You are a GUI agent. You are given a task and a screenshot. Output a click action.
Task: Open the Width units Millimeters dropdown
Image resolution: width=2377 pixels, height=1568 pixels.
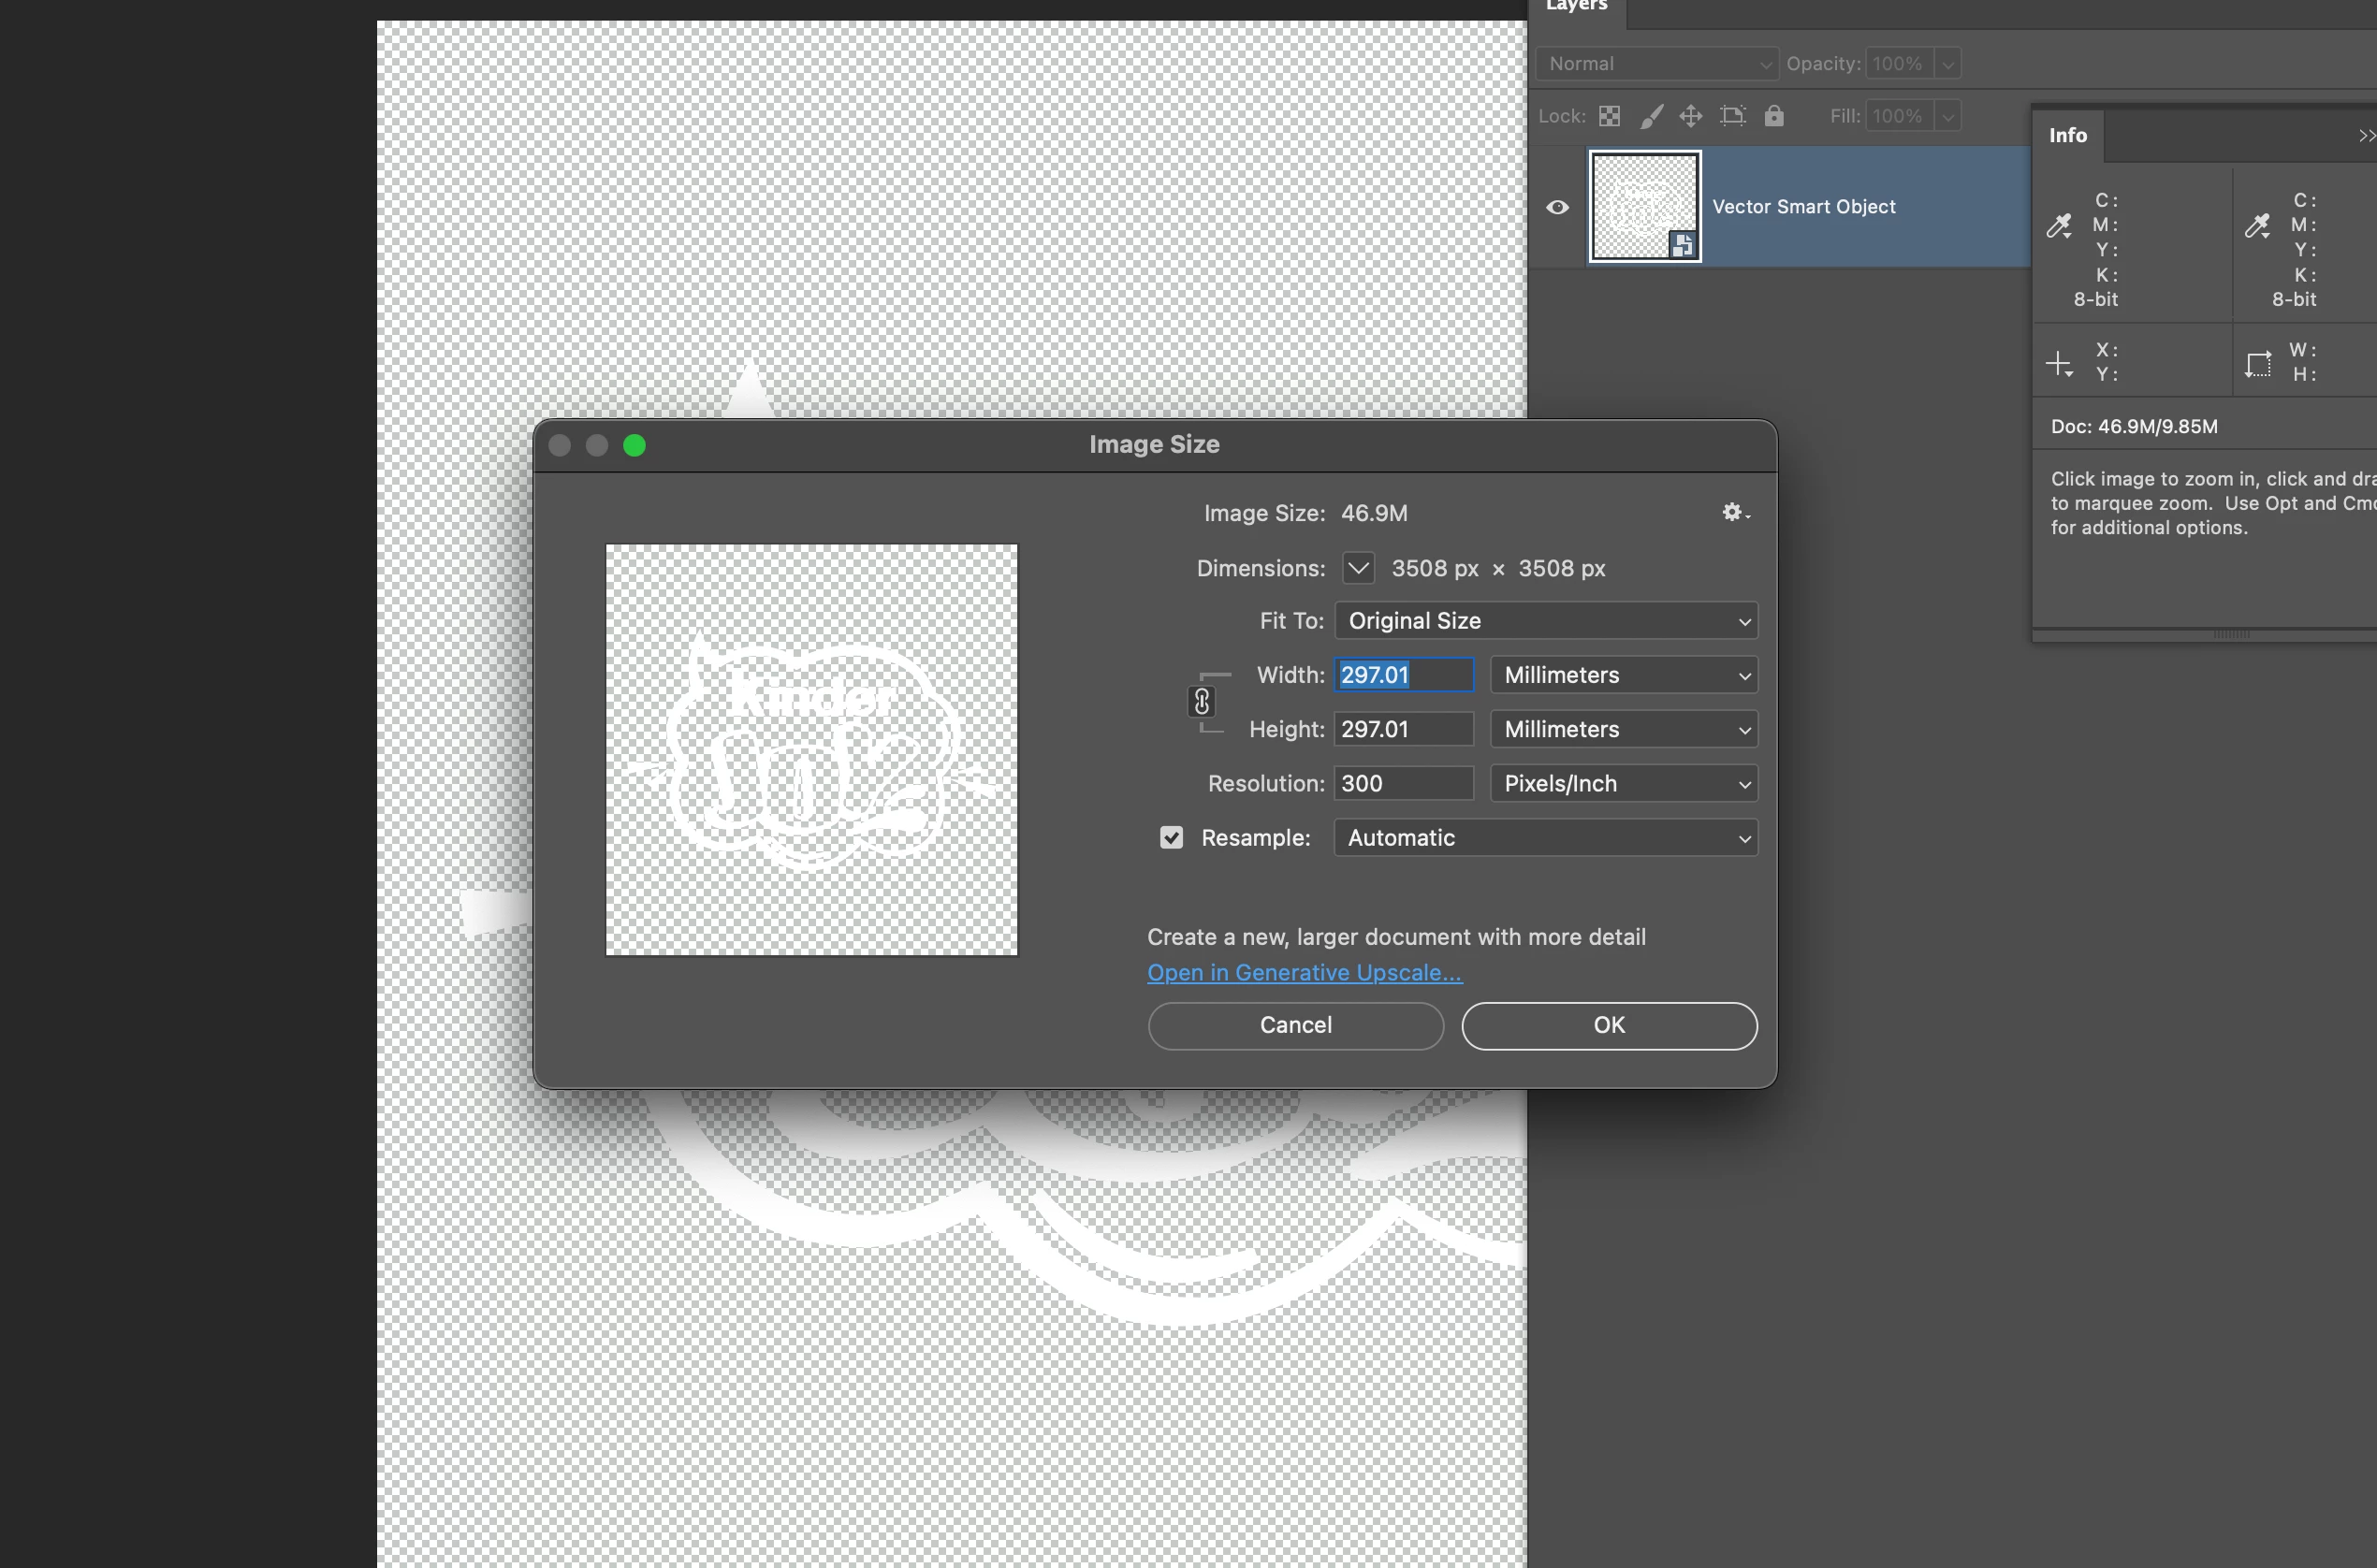[1624, 675]
